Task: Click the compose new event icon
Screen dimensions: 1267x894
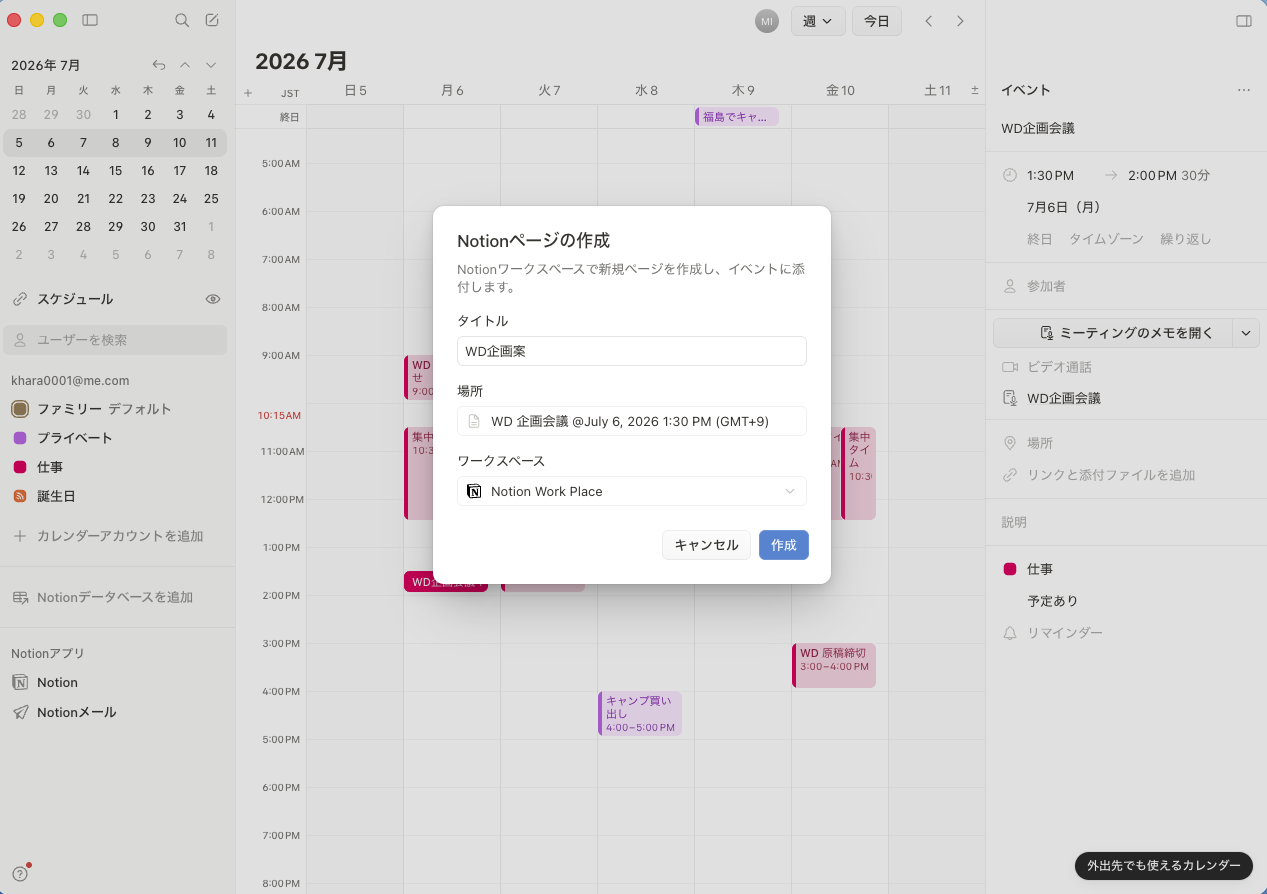Action: pyautogui.click(x=212, y=20)
